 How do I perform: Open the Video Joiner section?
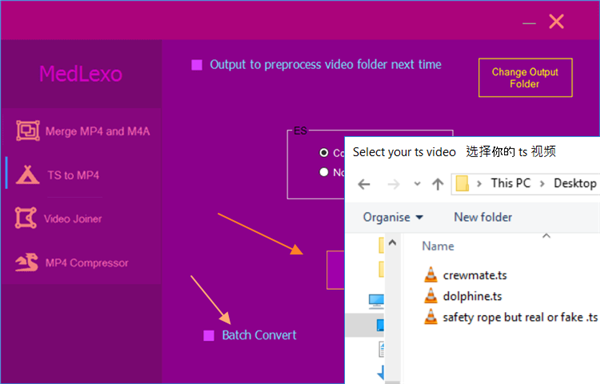click(81, 218)
